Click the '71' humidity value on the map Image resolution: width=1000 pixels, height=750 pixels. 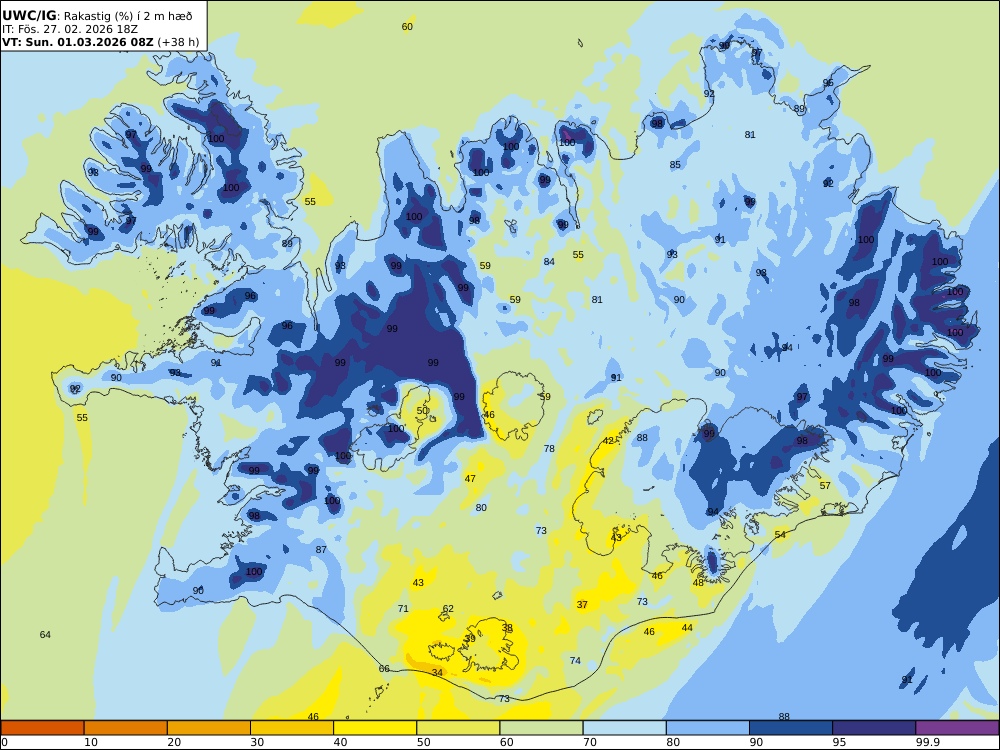pyautogui.click(x=403, y=609)
